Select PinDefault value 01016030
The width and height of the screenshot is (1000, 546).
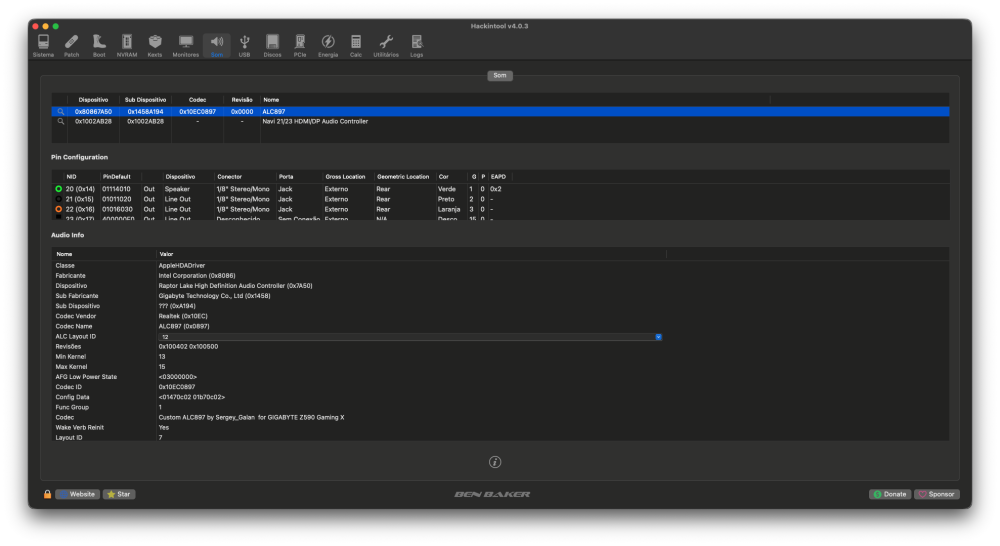pos(117,209)
